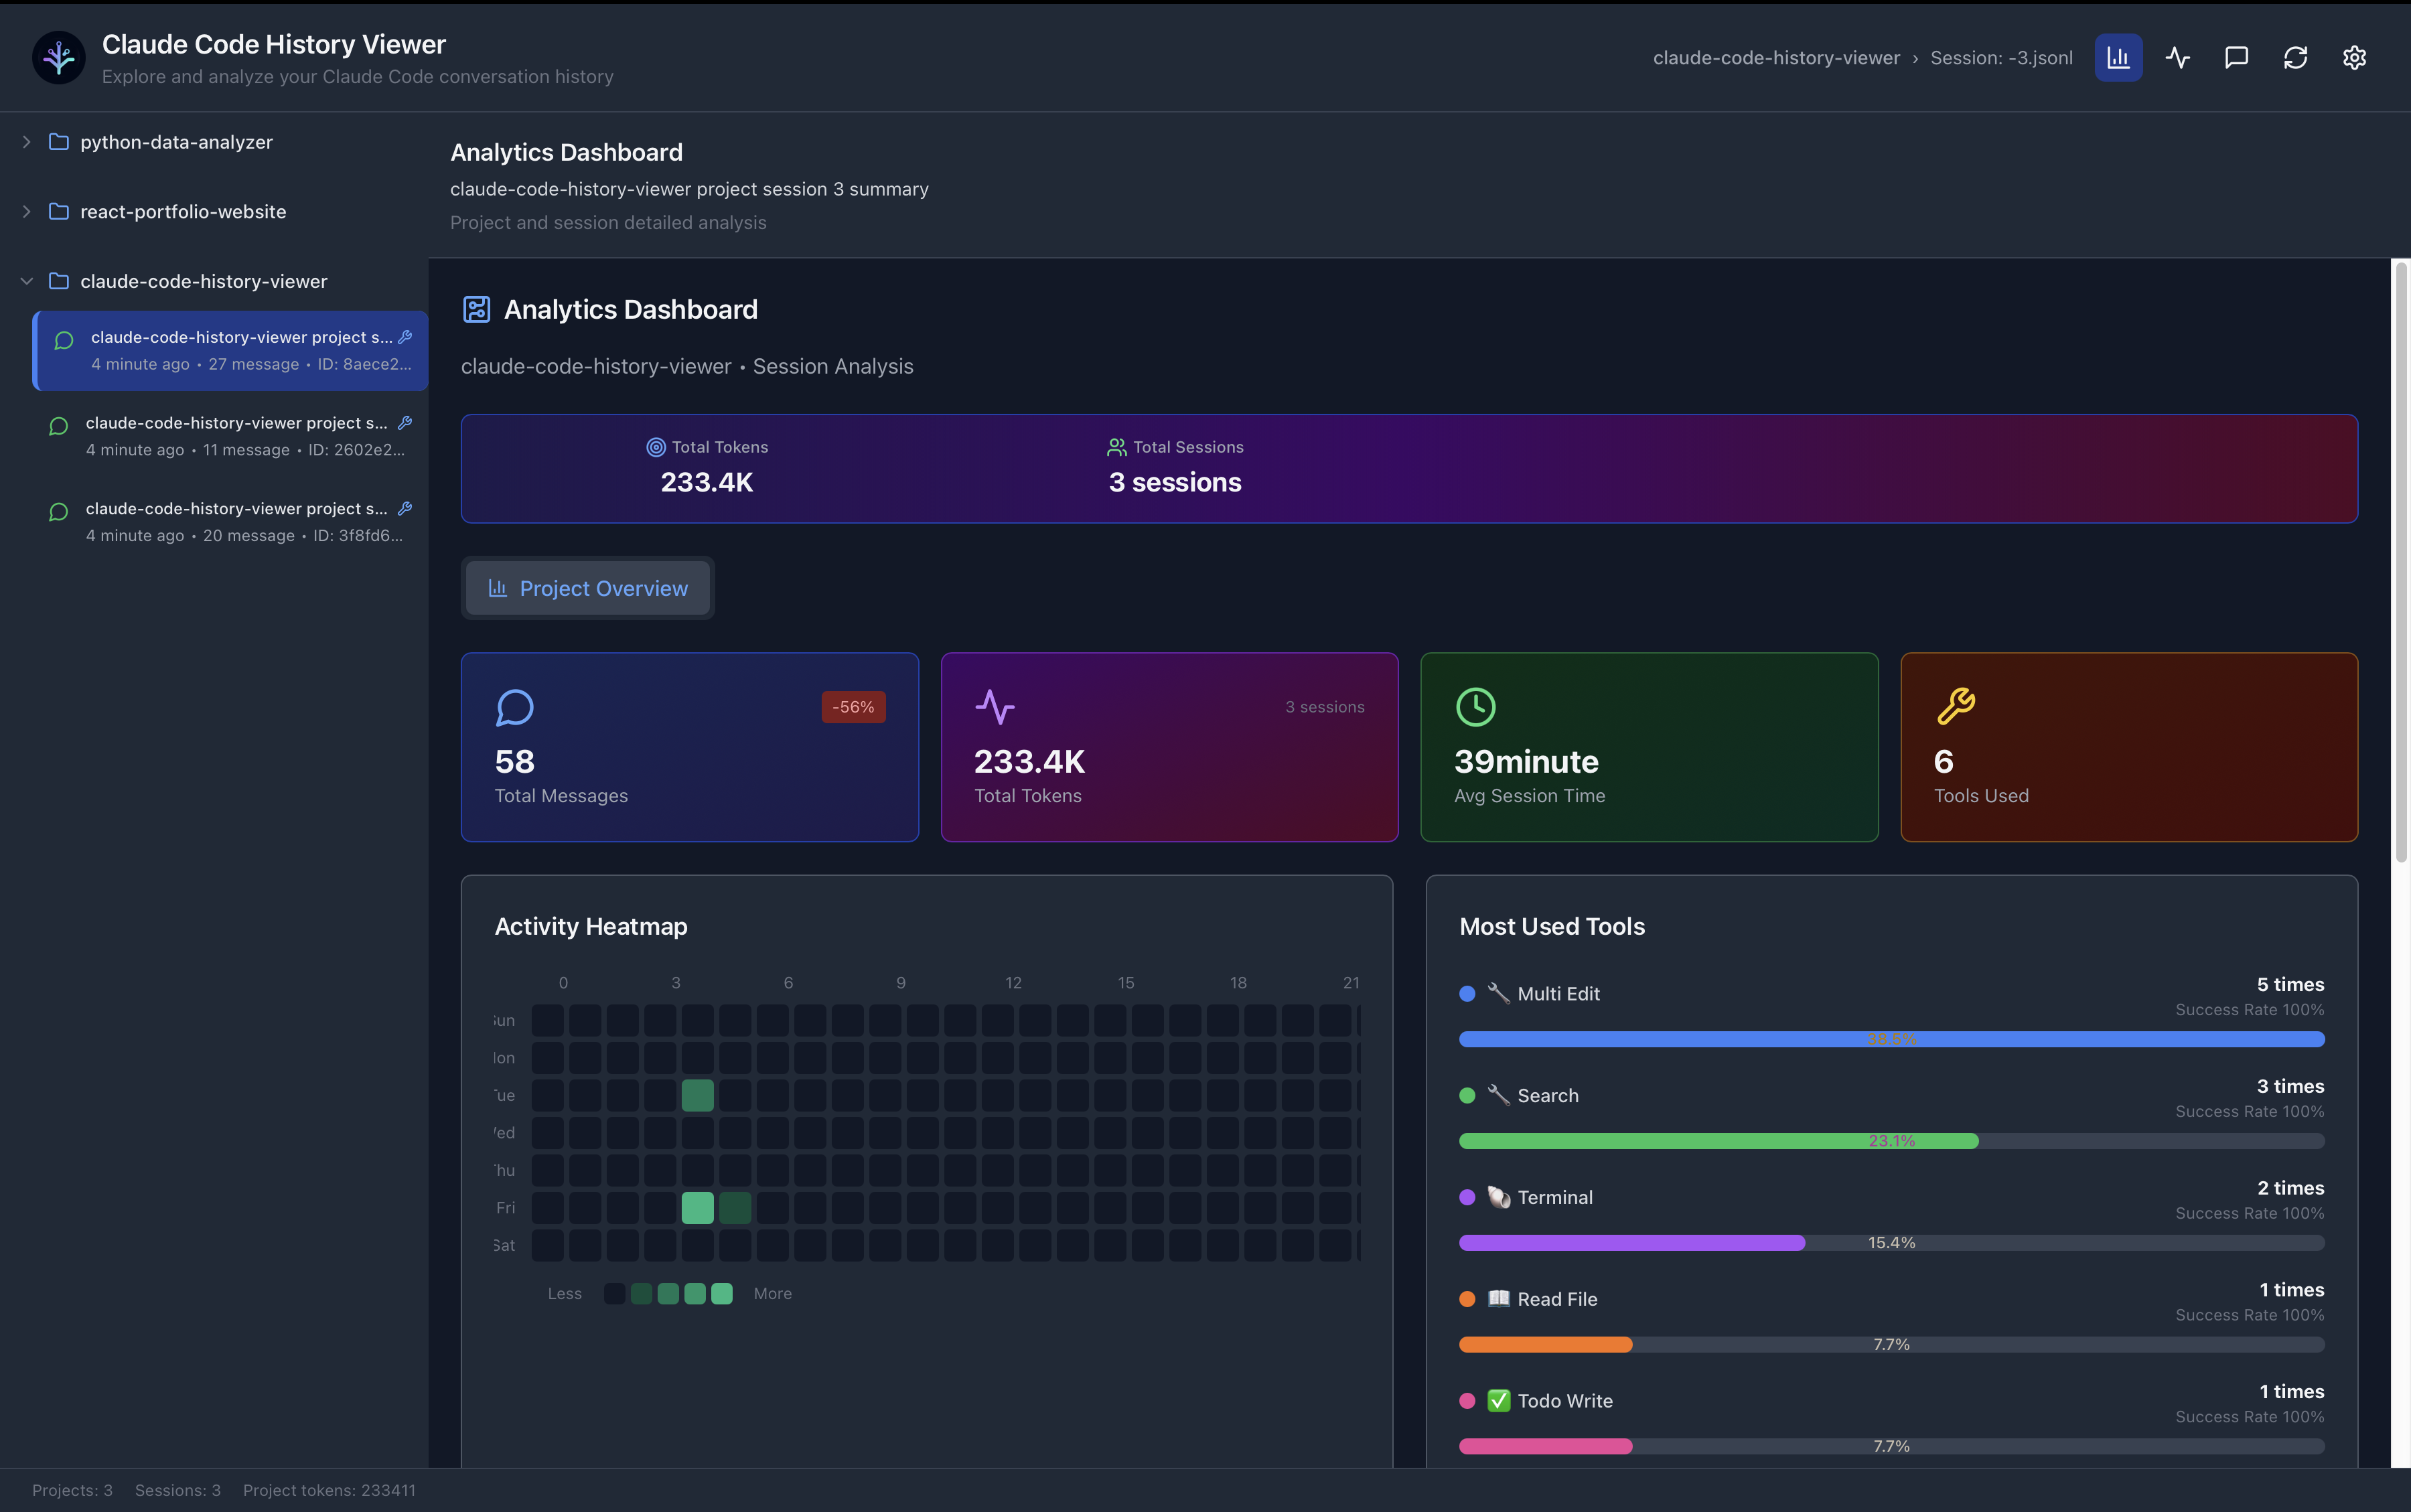Click the 'Activity Heatmap' heading

[x=591, y=927]
